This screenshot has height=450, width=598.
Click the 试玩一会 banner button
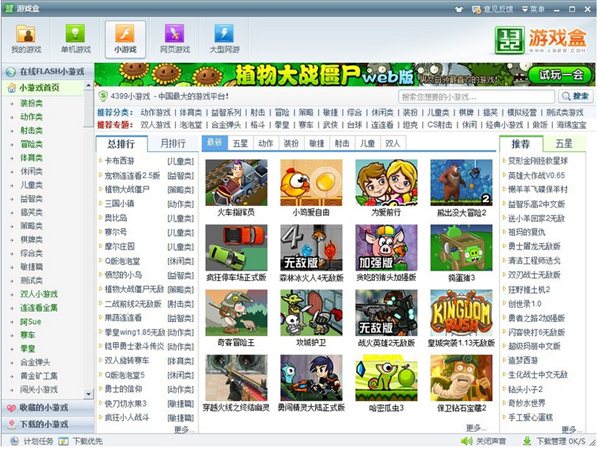561,75
